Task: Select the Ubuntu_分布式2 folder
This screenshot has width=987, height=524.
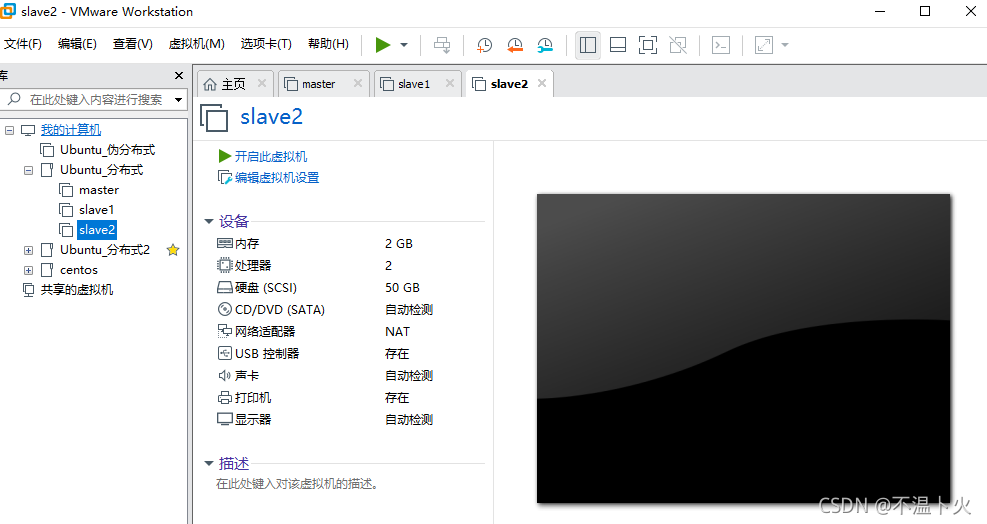Action: (x=105, y=250)
